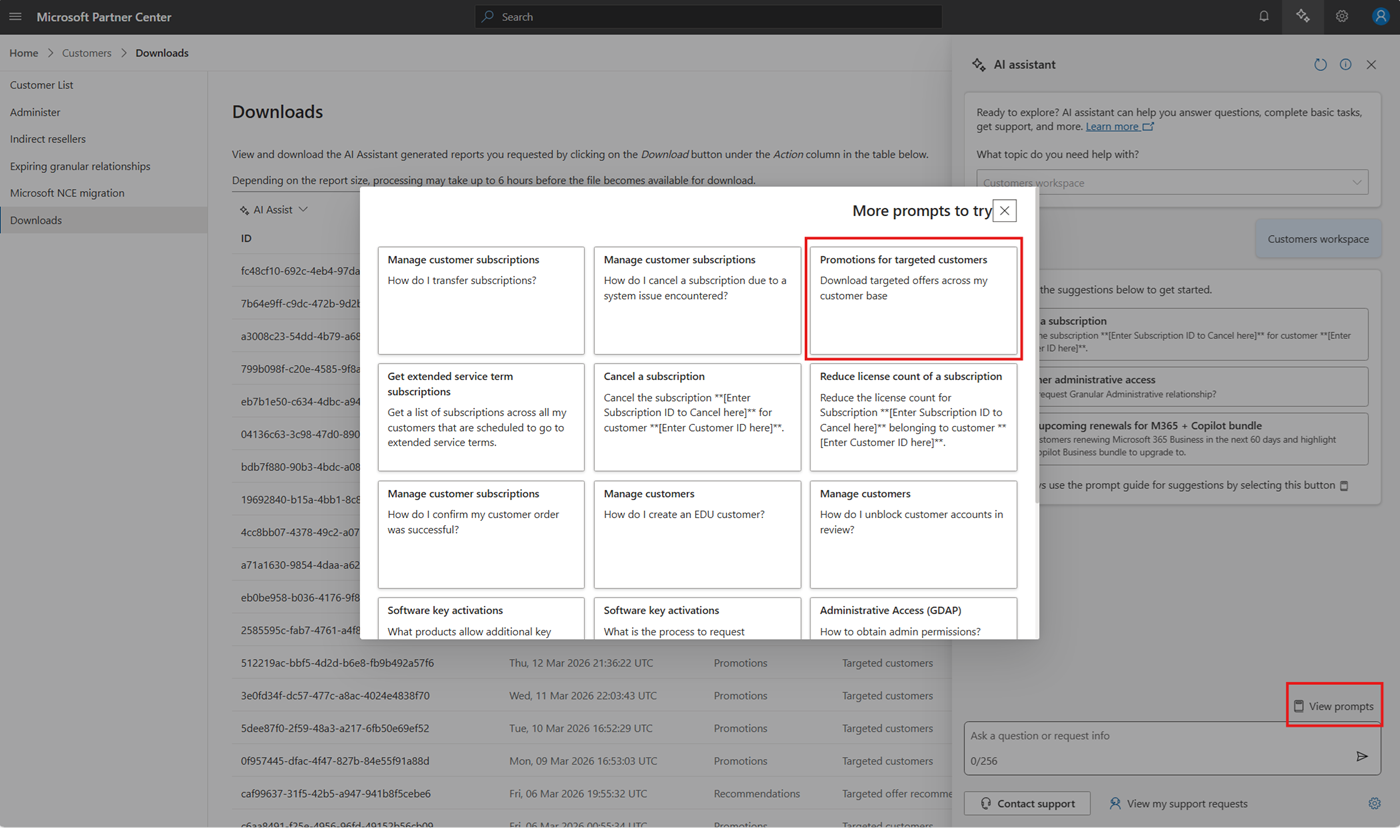Viewport: 1400px width, 828px height.
Task: Open Expiring granular relationships in sidebar
Action: click(x=80, y=166)
